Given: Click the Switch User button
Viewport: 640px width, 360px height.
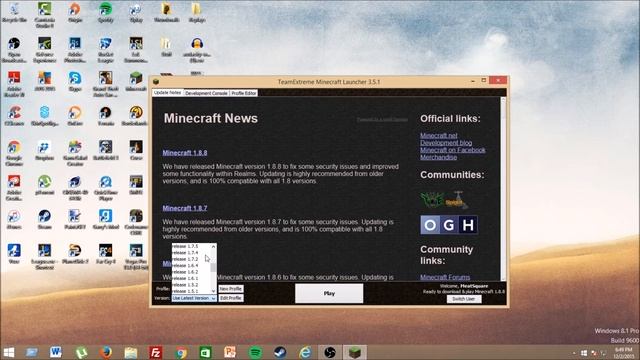Looking at the screenshot, I should (x=464, y=299).
